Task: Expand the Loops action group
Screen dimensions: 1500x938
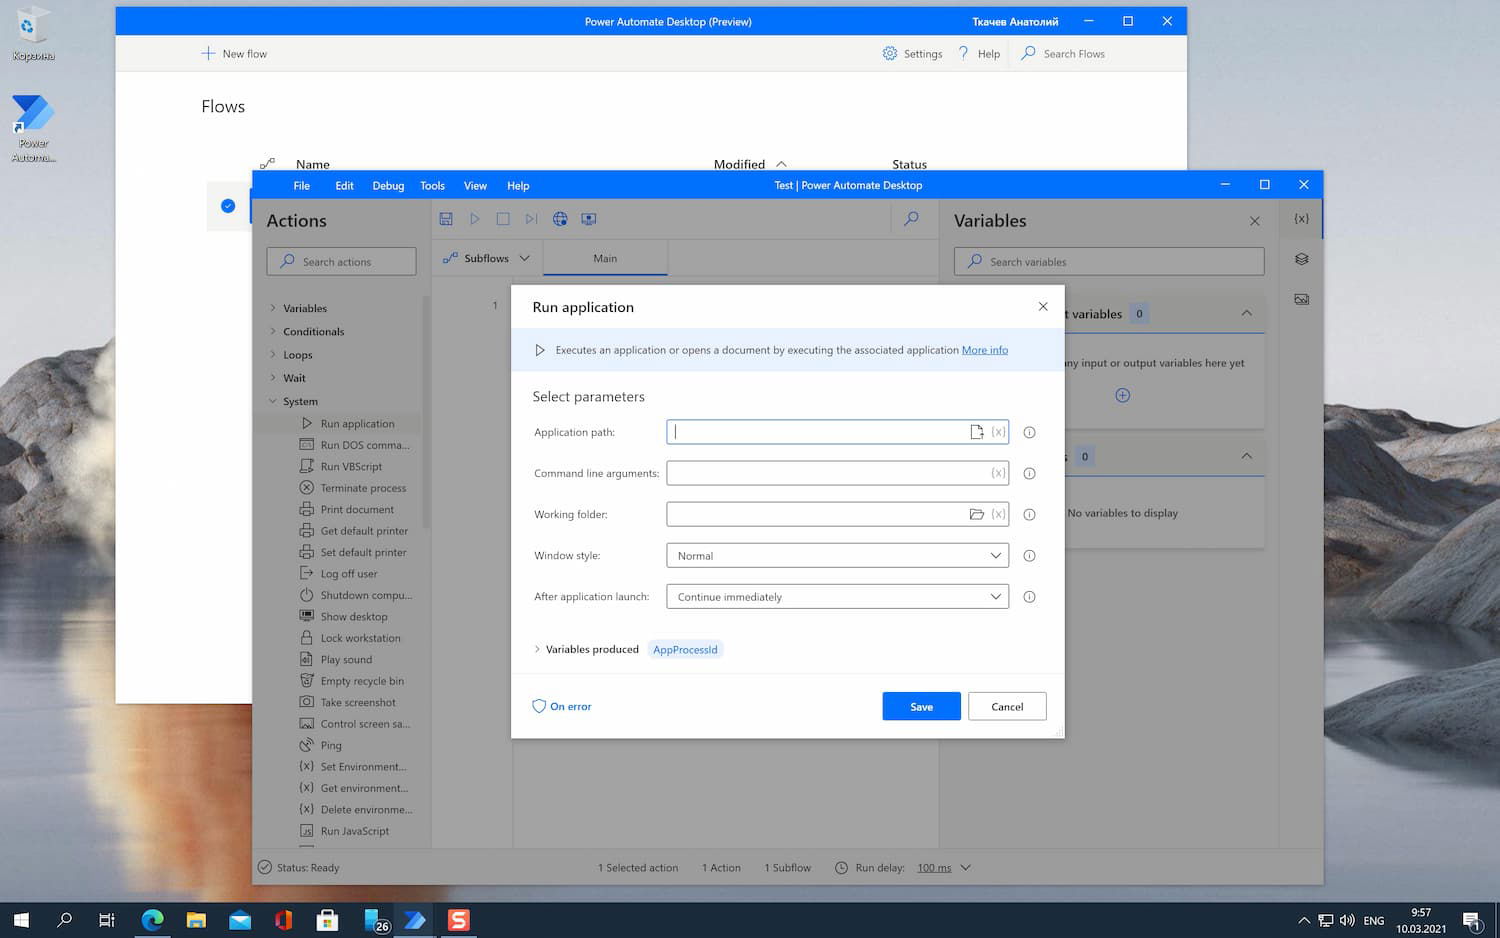Action: (x=273, y=354)
